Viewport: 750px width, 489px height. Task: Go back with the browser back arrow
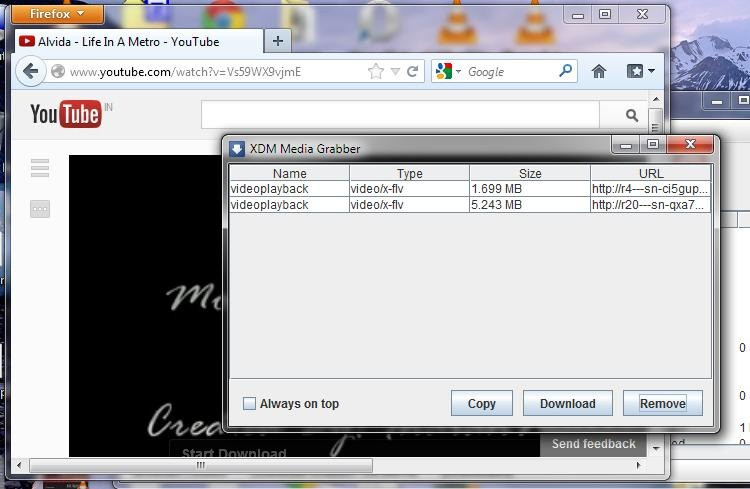pyautogui.click(x=31, y=72)
